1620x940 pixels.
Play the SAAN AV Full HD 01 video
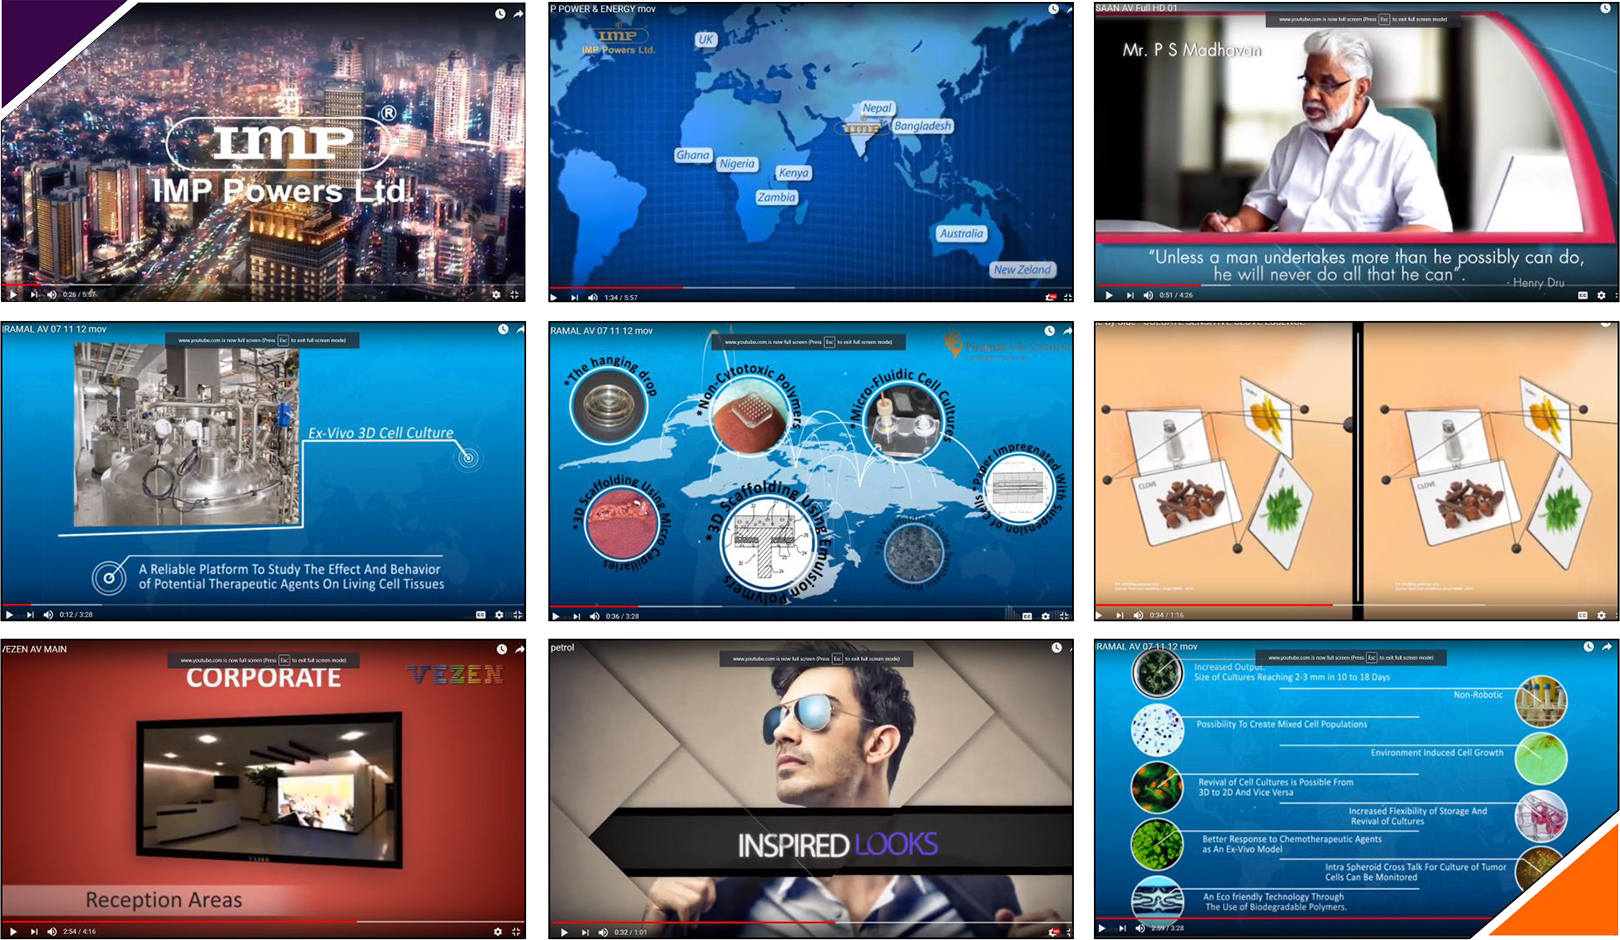click(x=1108, y=295)
